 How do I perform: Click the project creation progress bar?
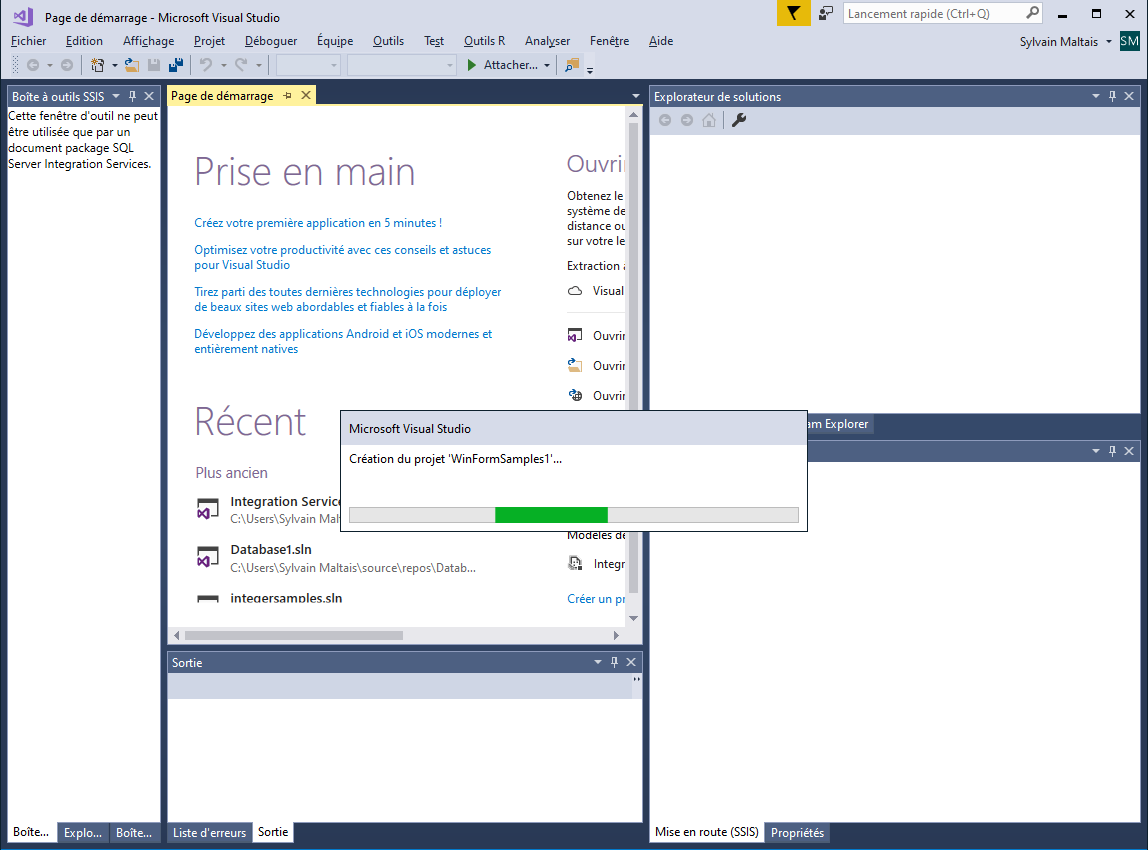573,515
